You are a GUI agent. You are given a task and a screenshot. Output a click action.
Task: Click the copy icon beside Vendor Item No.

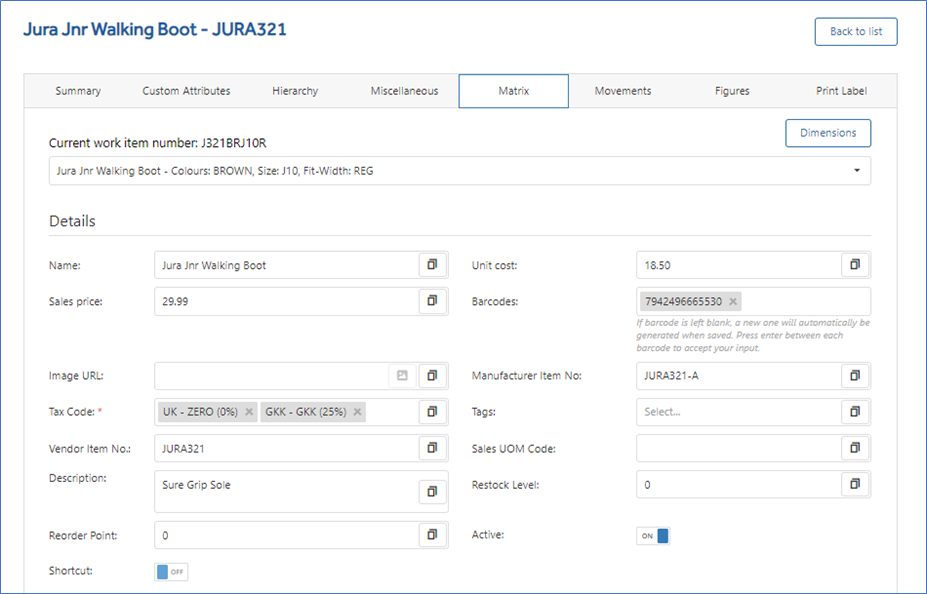(x=432, y=448)
